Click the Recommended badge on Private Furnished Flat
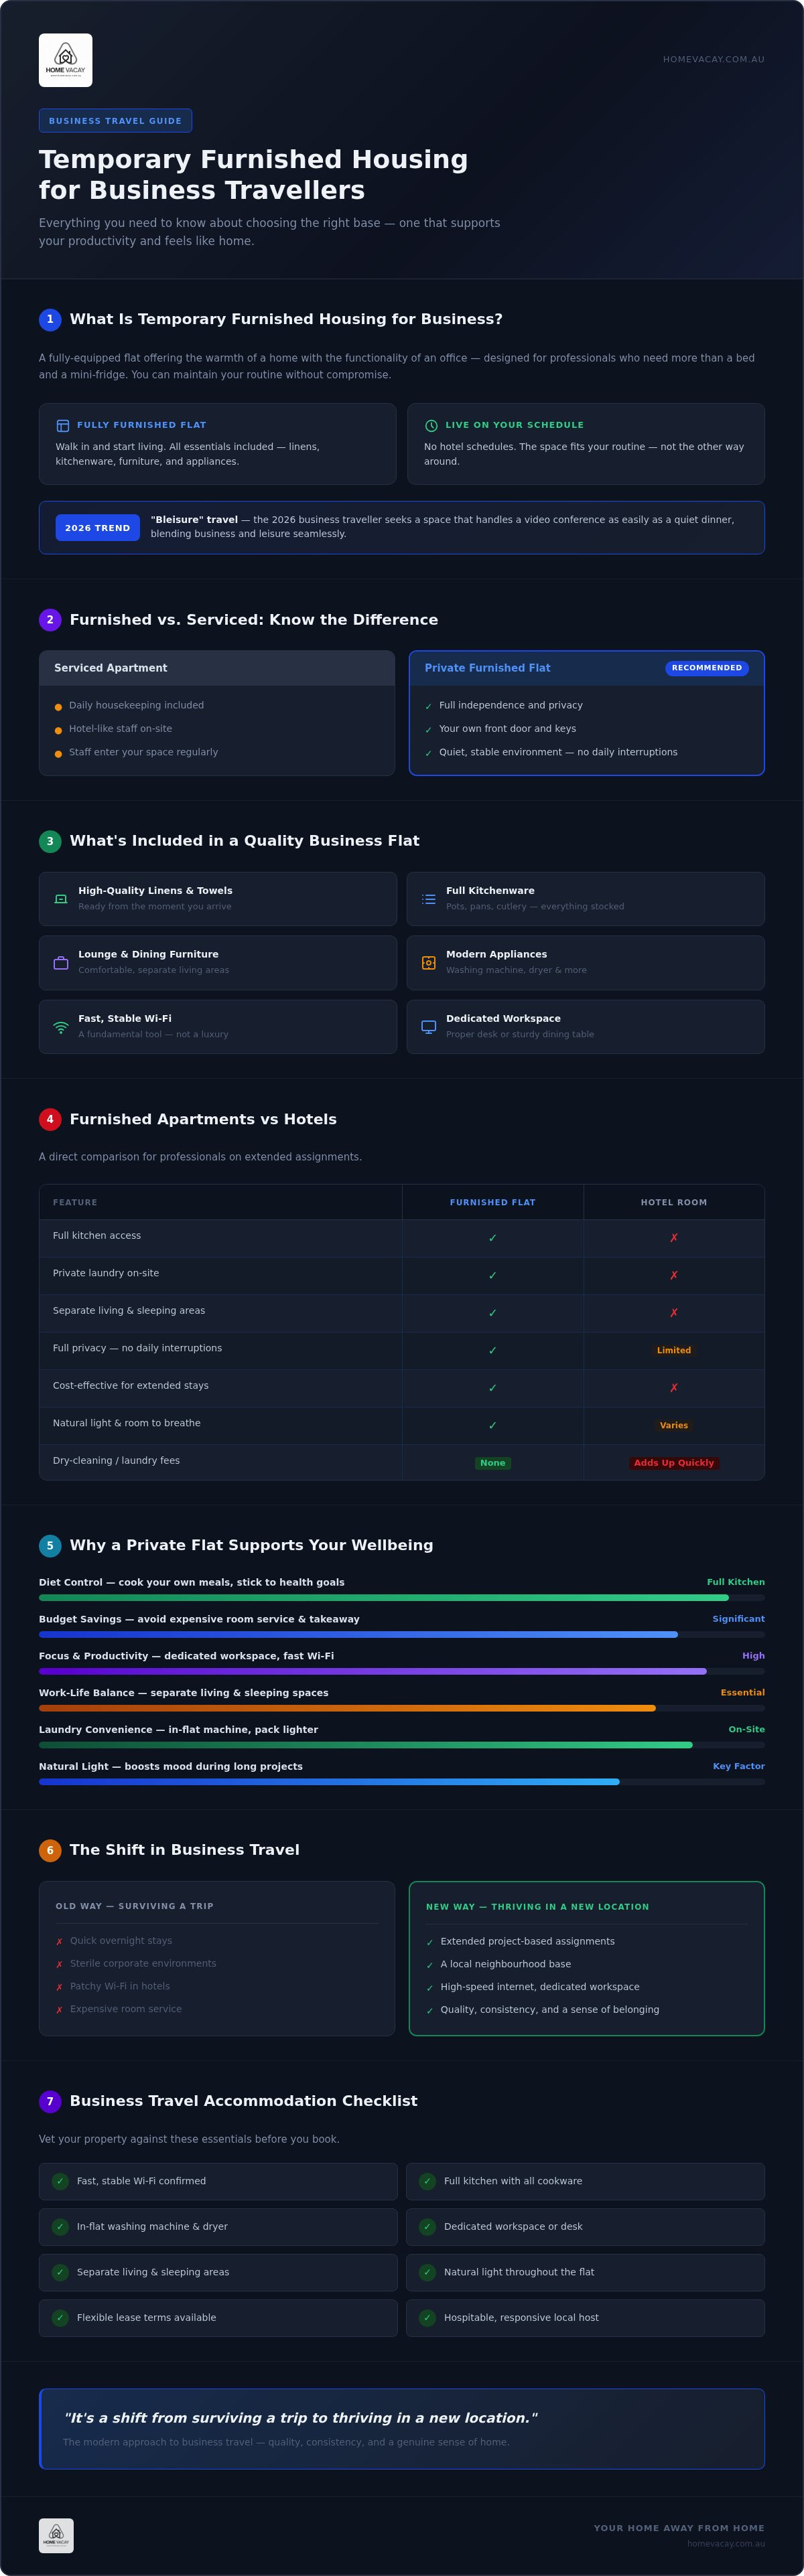 [707, 668]
